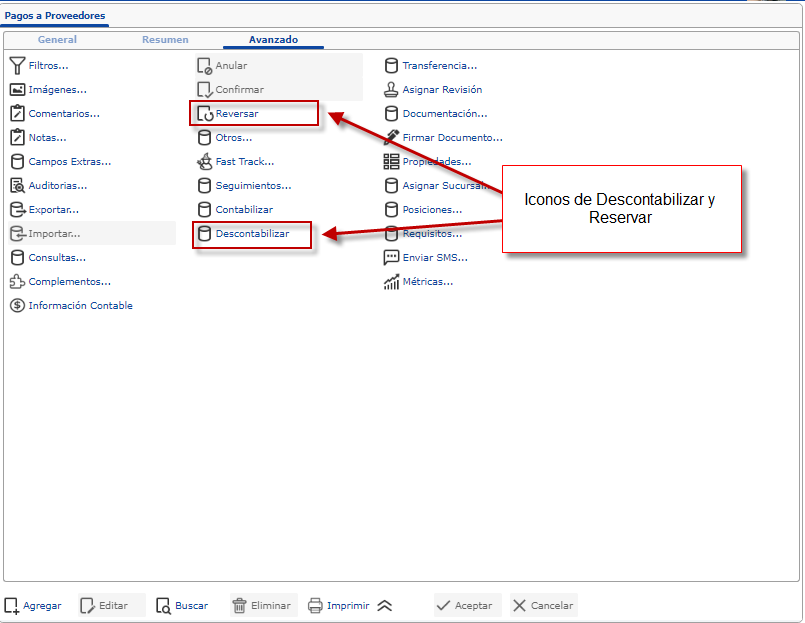Click the Consultas cylinder icon
Image resolution: width=805 pixels, height=623 pixels.
pyautogui.click(x=17, y=258)
